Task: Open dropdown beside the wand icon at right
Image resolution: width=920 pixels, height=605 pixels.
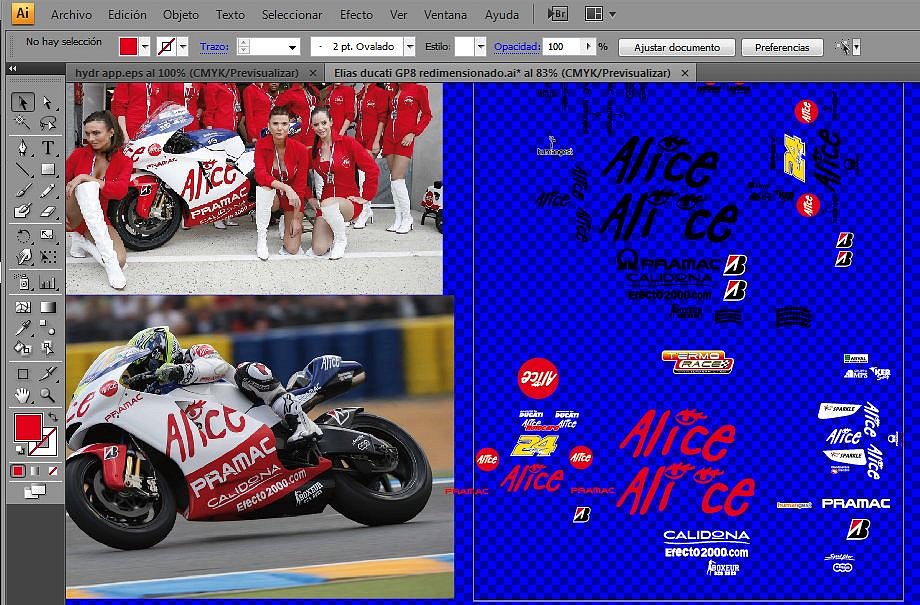Action: 857,47
